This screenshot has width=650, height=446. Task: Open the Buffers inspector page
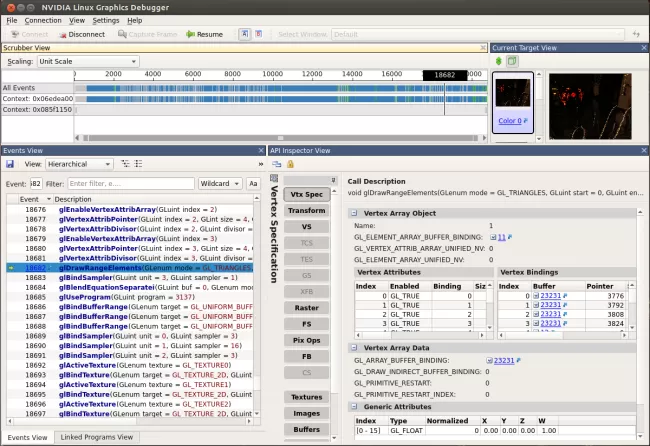[x=307, y=429]
